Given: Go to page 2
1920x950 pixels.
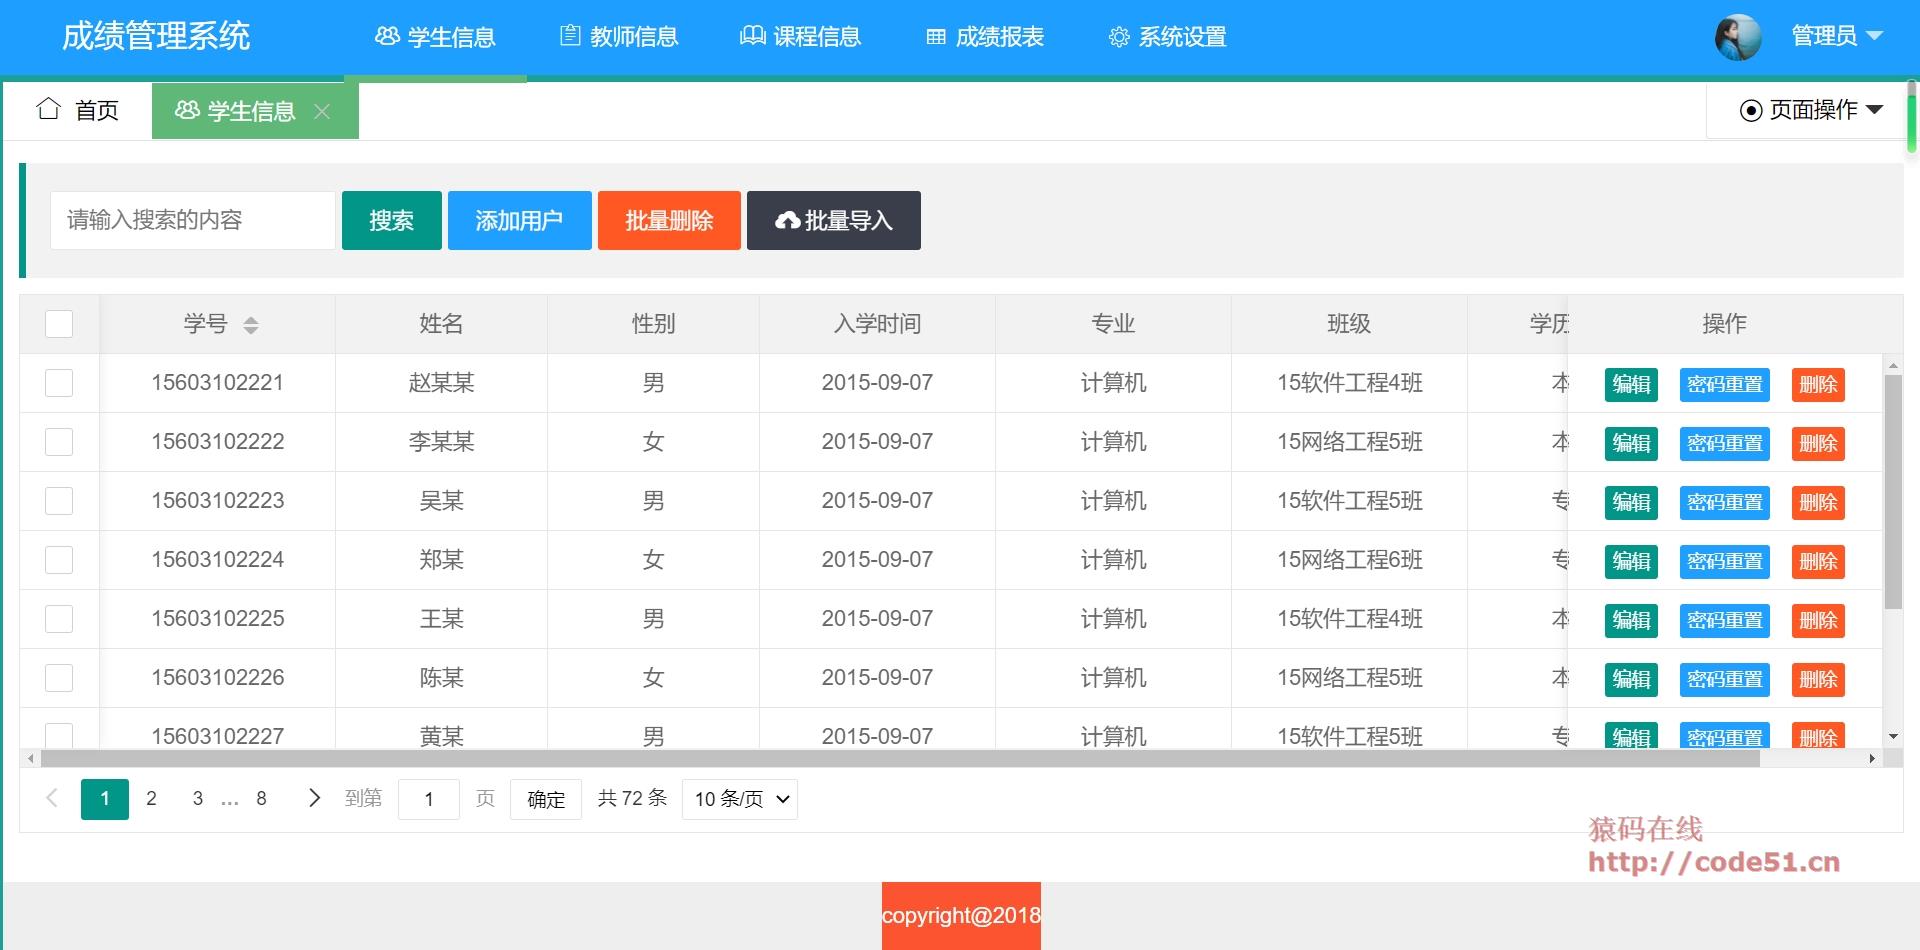Looking at the screenshot, I should pos(151,798).
